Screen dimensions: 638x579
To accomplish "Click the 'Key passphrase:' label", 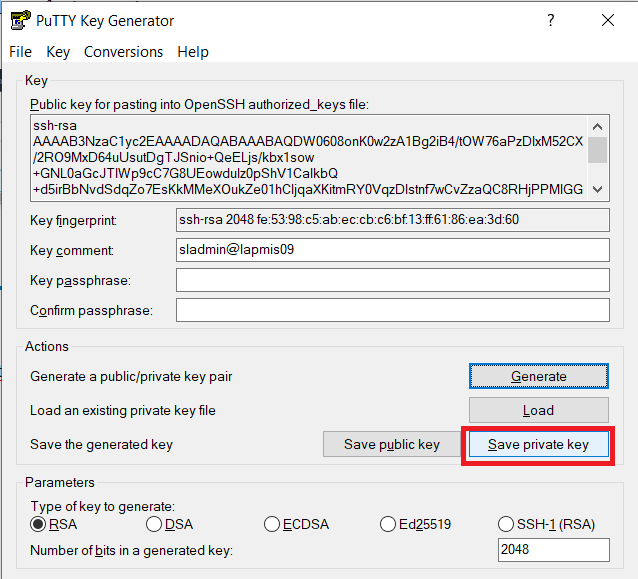I will [x=81, y=280].
